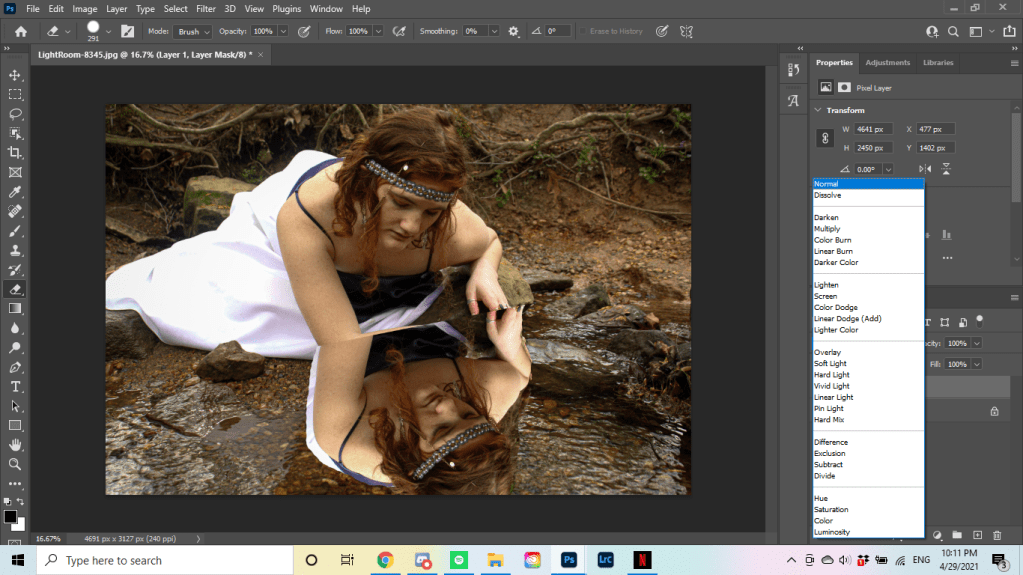Pick the Horizontal Type tool
Viewport: 1023px width, 575px height.
tap(15, 386)
